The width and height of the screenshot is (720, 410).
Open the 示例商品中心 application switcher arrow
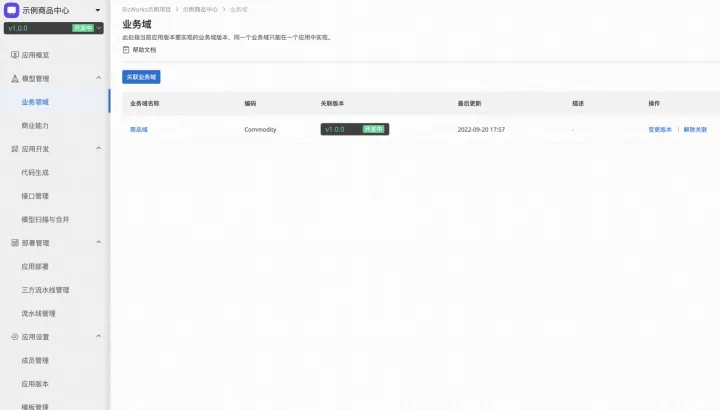click(98, 10)
